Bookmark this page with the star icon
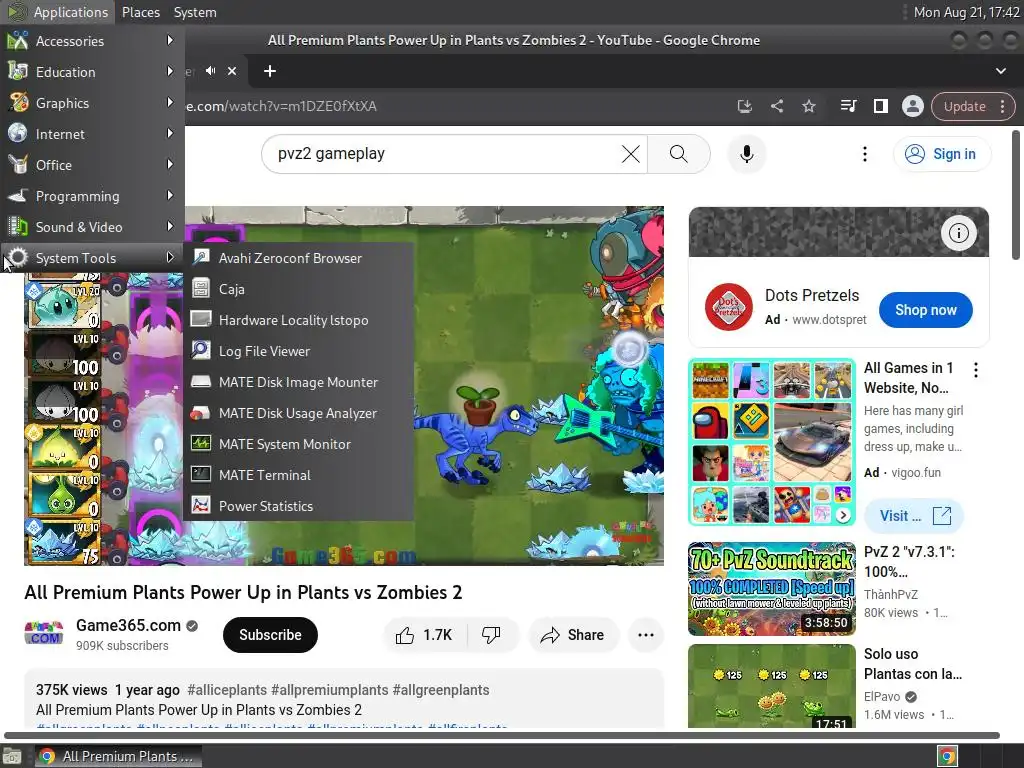Viewport: 1024px width, 768px height. point(808,106)
